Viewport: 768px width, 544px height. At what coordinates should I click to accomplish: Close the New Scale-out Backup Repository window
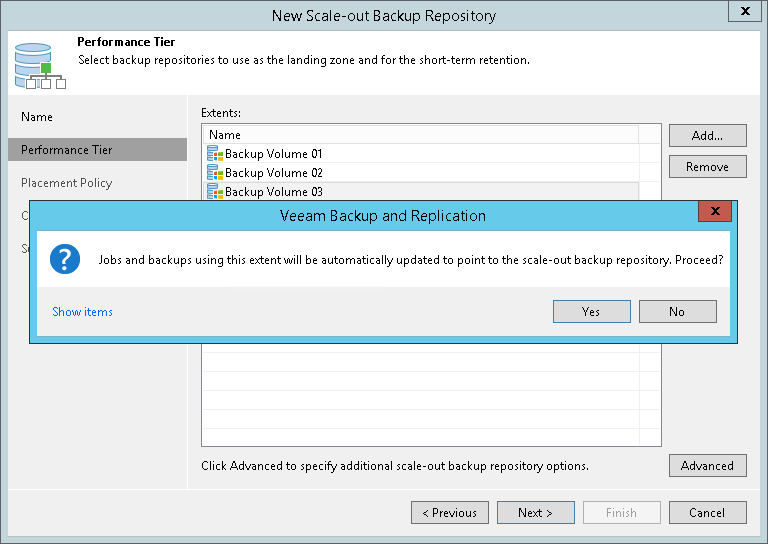[x=744, y=13]
